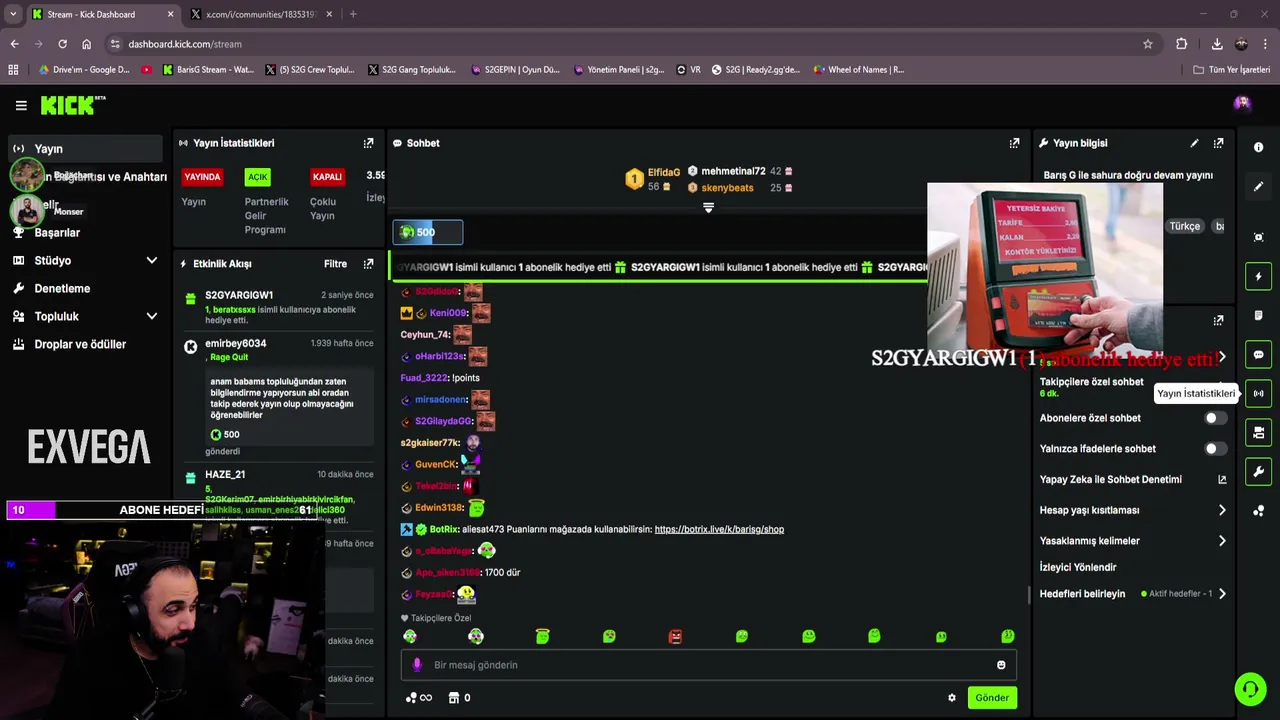
Task: Click the Kick logo
Action: point(72,105)
